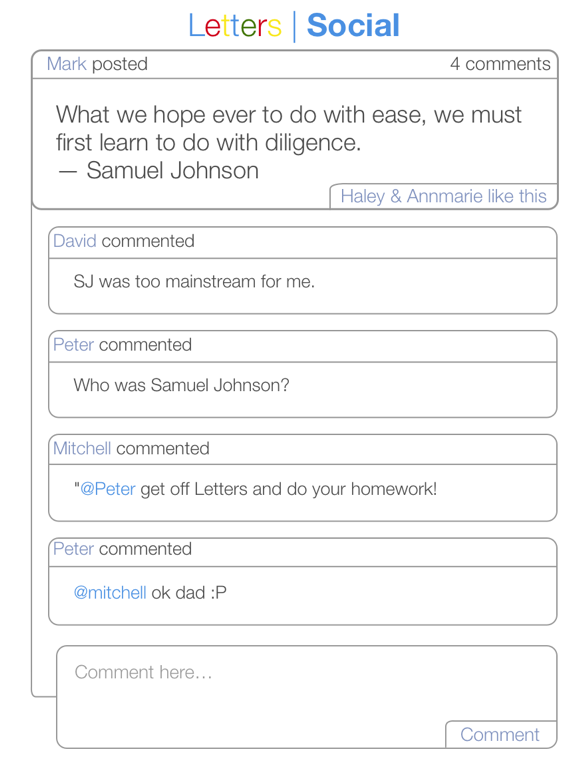Focus the Comment here text field
This screenshot has height=769, width=587.
[x=306, y=696]
